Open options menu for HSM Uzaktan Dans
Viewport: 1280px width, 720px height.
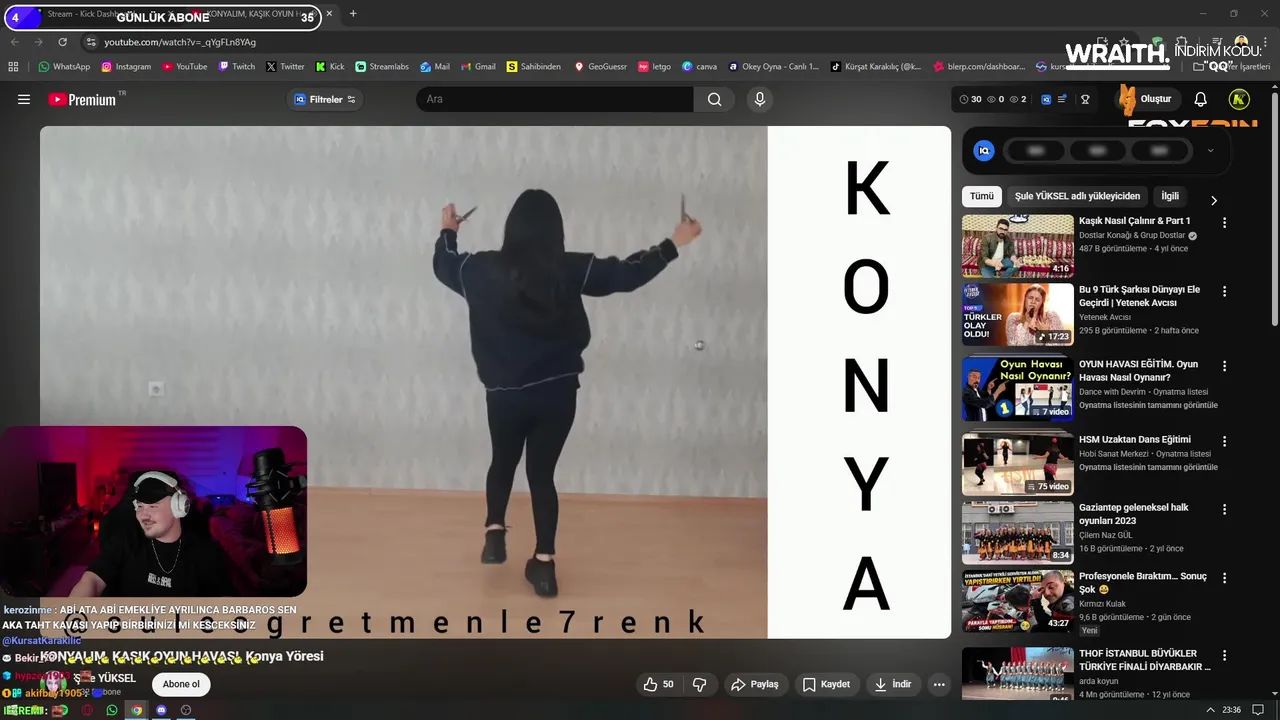[1224, 441]
